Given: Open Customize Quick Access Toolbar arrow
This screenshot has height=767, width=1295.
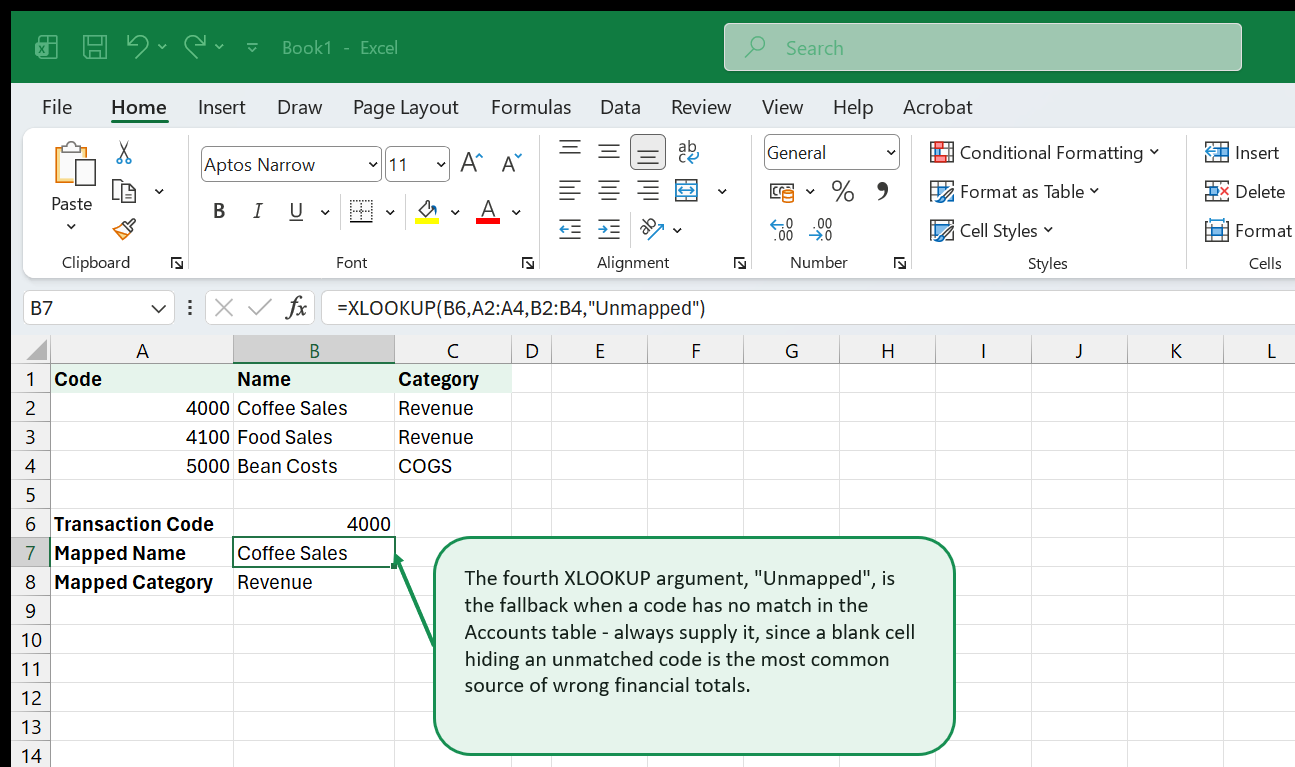Looking at the screenshot, I should point(252,47).
